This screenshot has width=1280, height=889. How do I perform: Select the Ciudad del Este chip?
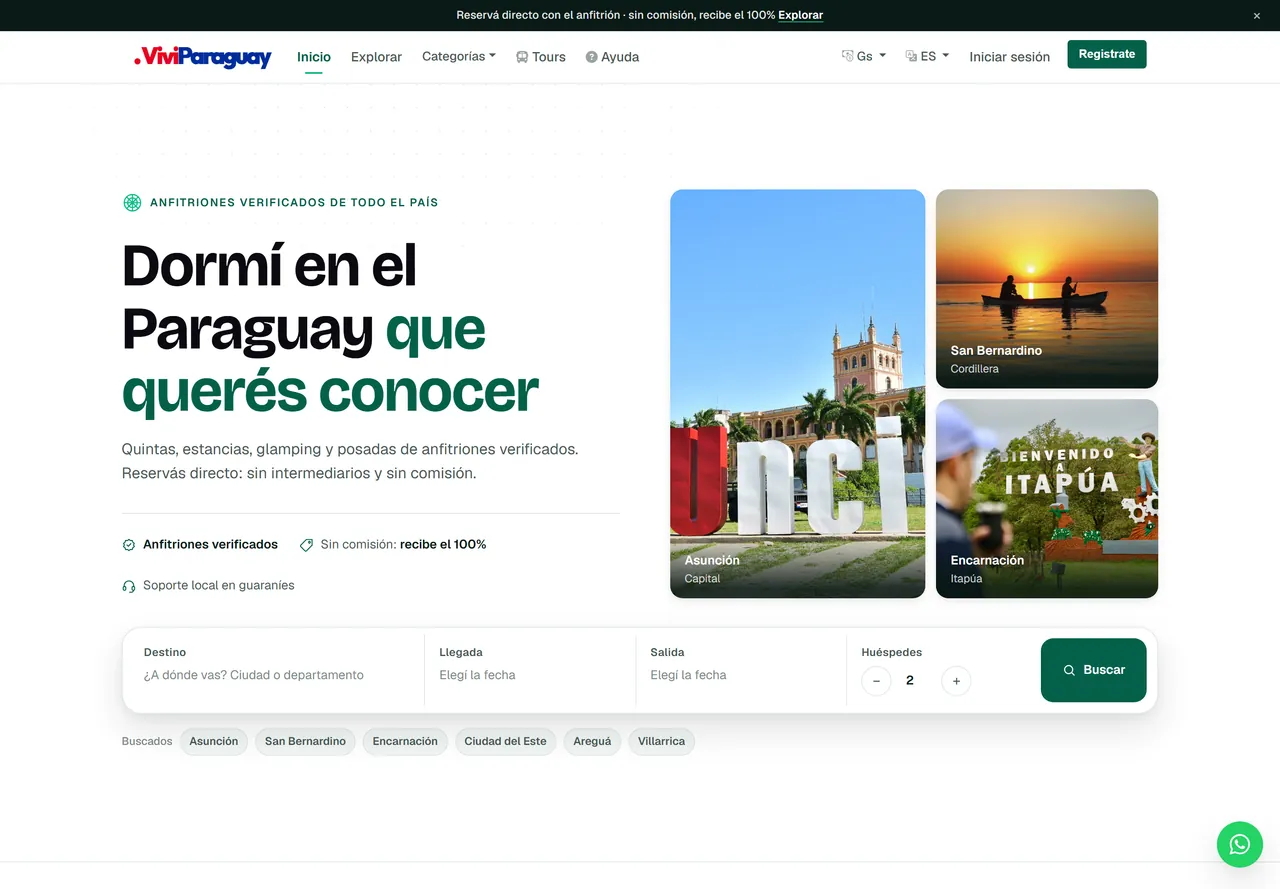click(x=505, y=742)
